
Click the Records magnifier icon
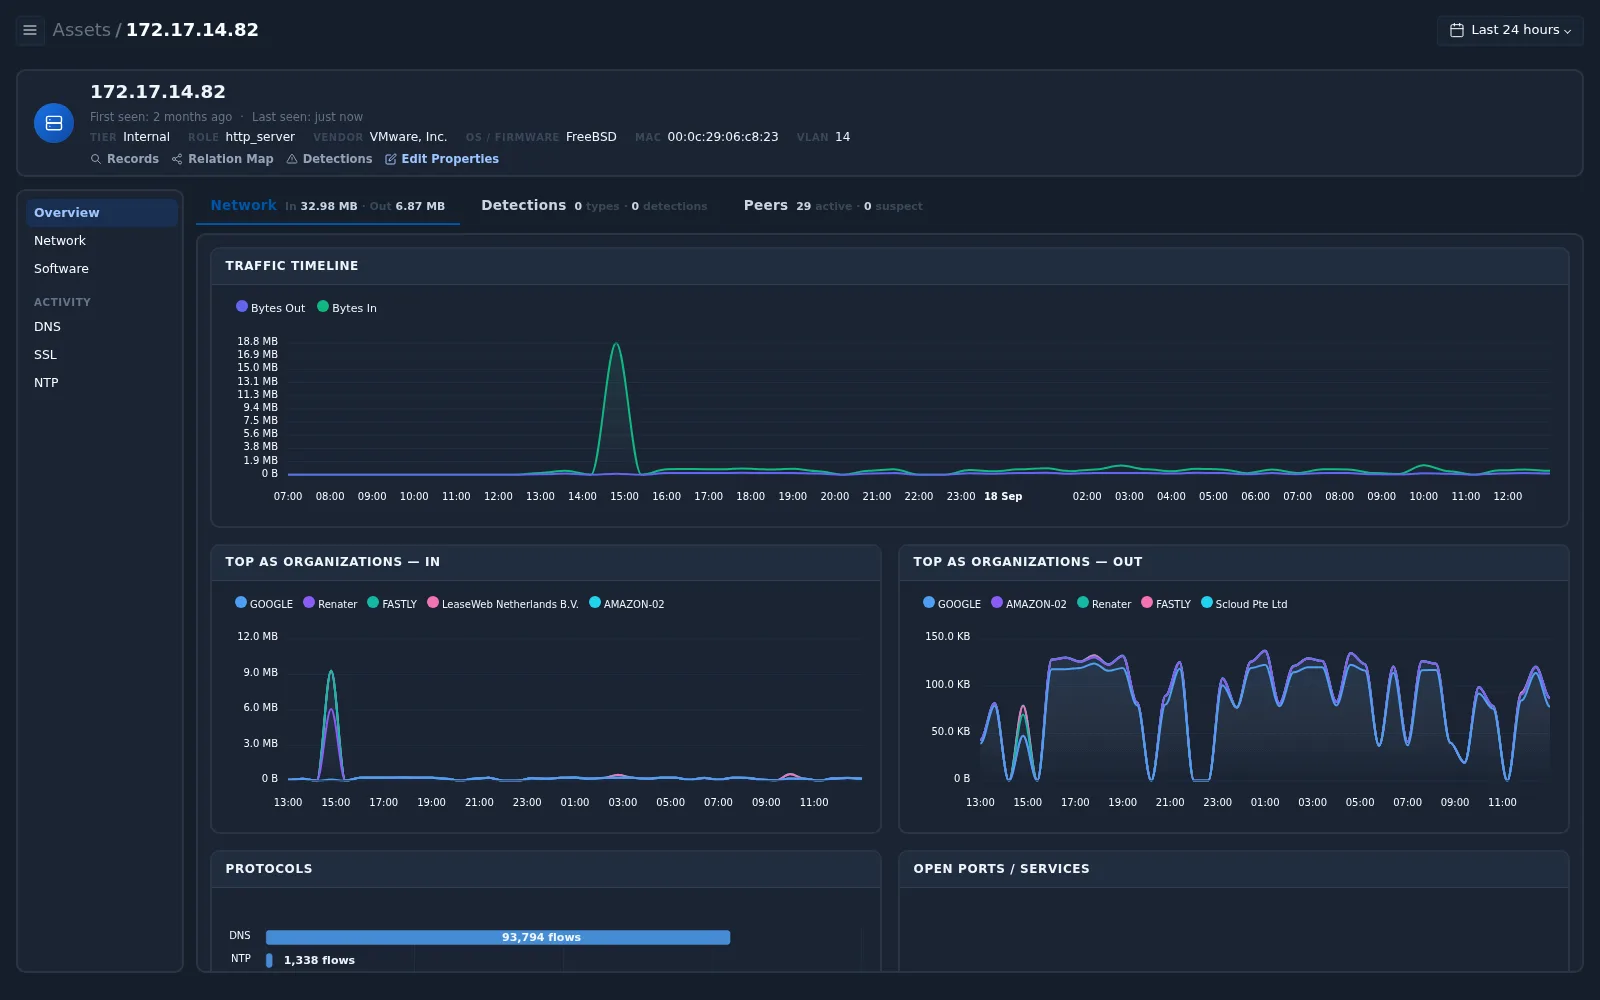[x=96, y=159]
